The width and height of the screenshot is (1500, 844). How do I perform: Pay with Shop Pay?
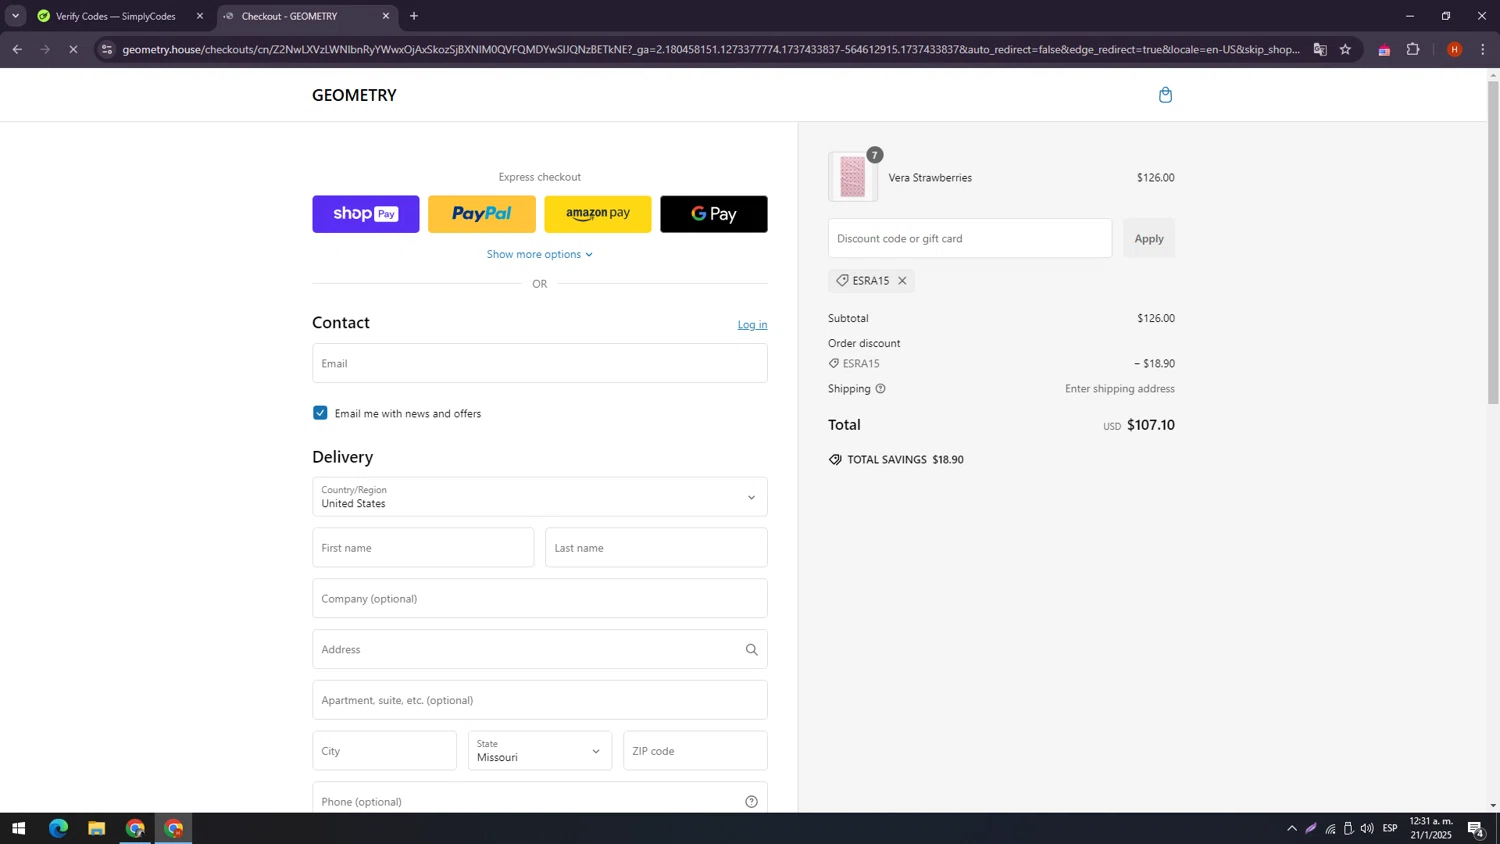pyautogui.click(x=366, y=214)
